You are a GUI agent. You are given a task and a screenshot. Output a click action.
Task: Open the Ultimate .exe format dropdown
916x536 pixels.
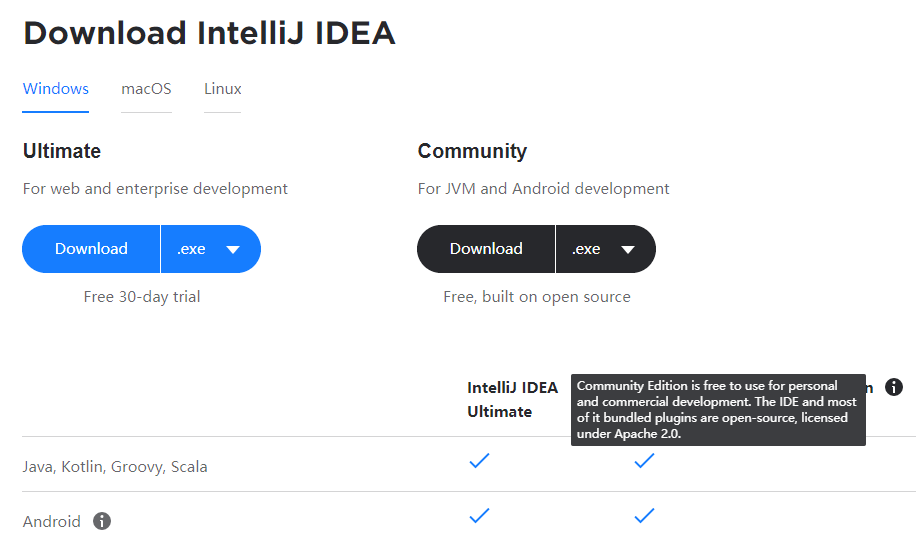tap(210, 249)
